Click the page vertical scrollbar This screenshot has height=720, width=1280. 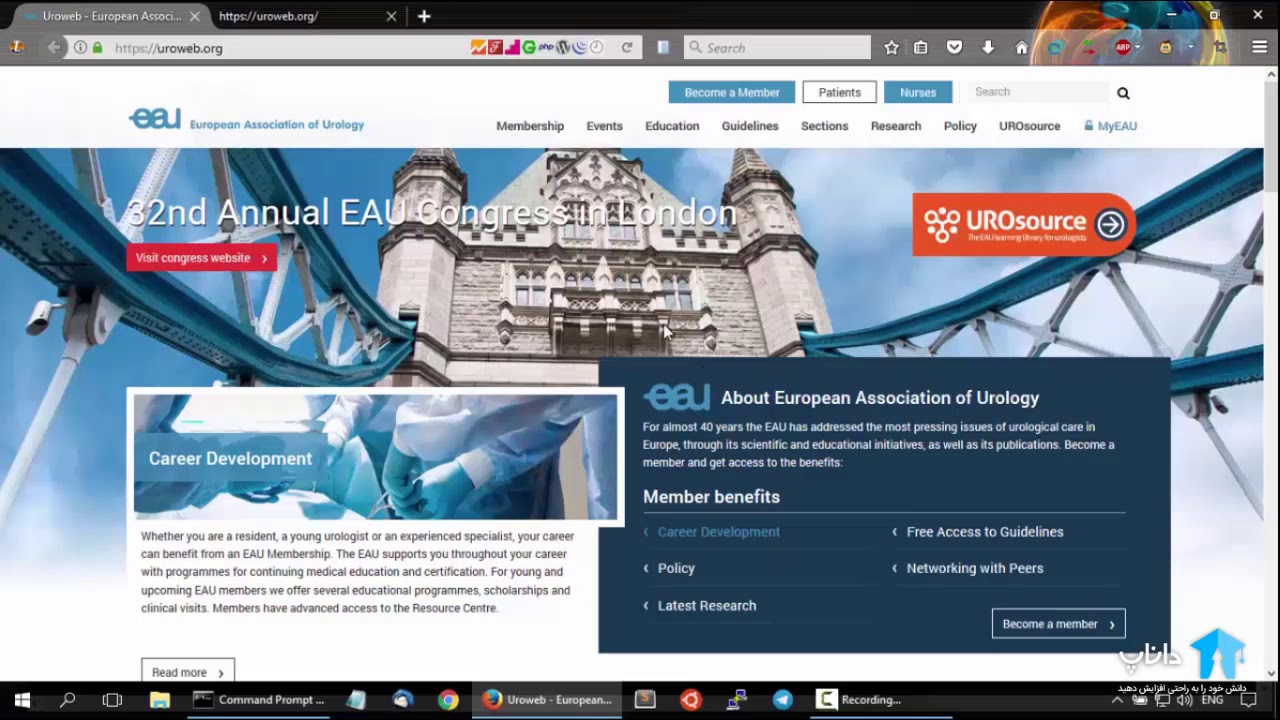pos(1271,372)
